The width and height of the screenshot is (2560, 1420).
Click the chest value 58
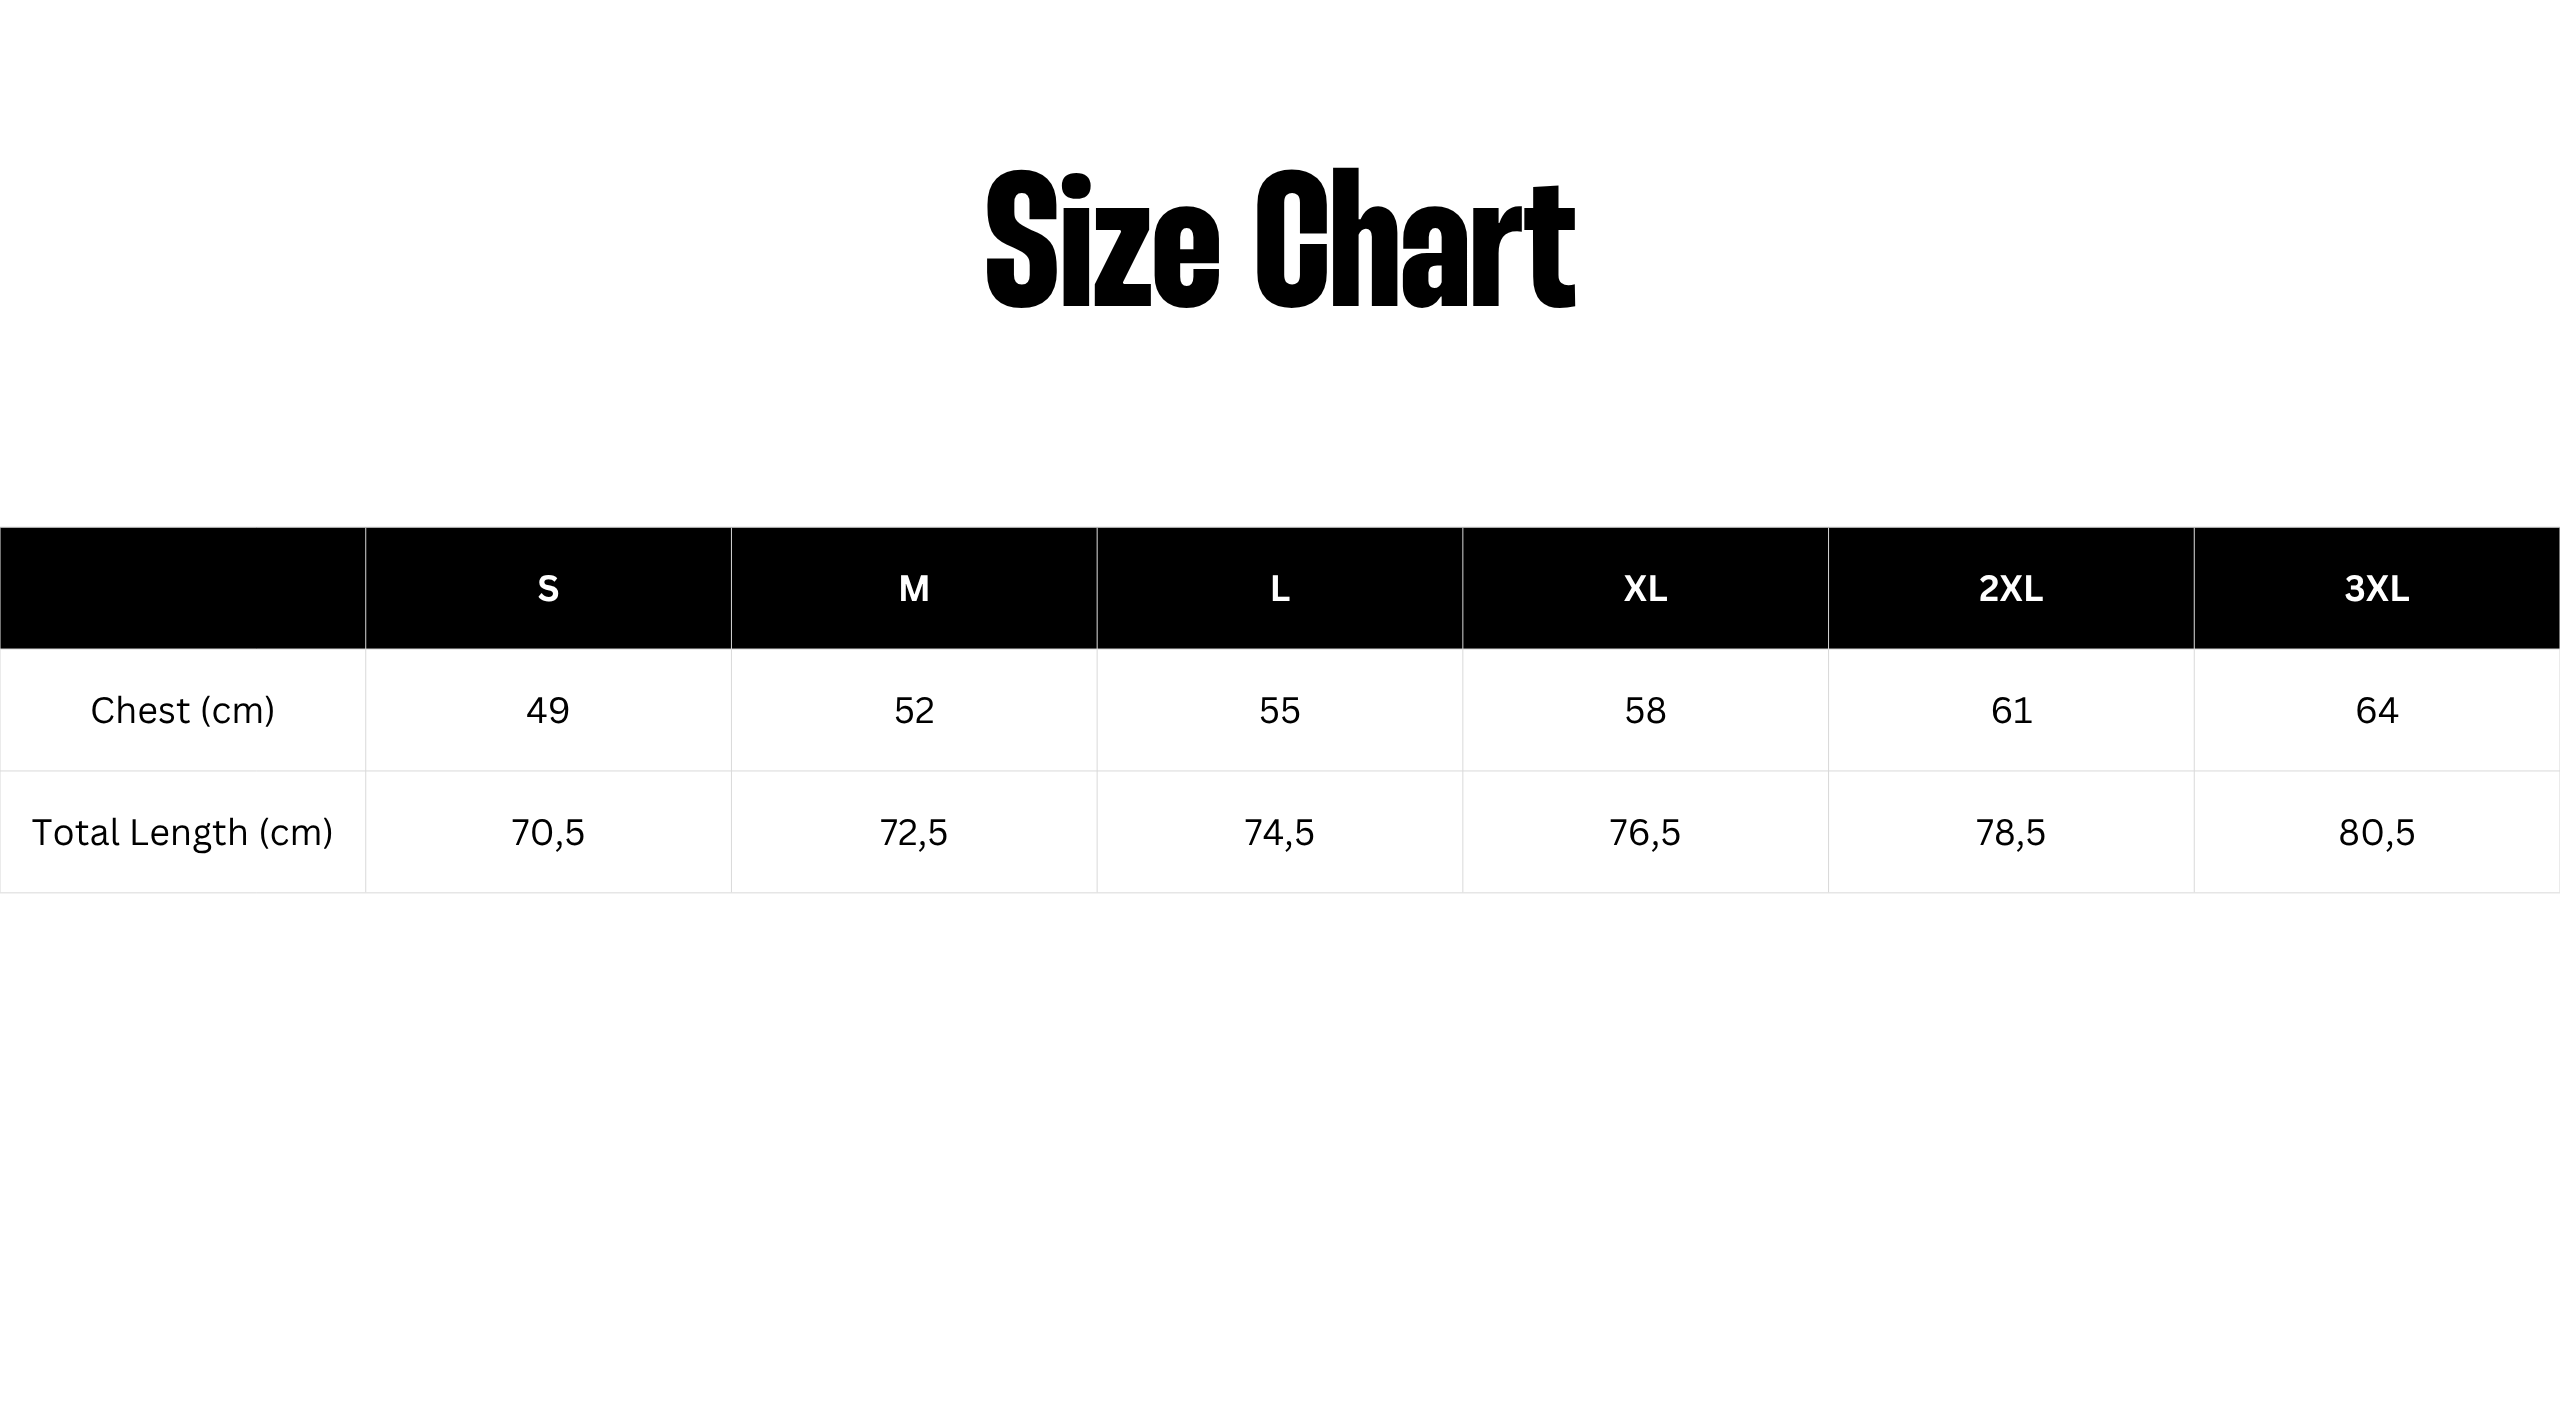[1645, 711]
